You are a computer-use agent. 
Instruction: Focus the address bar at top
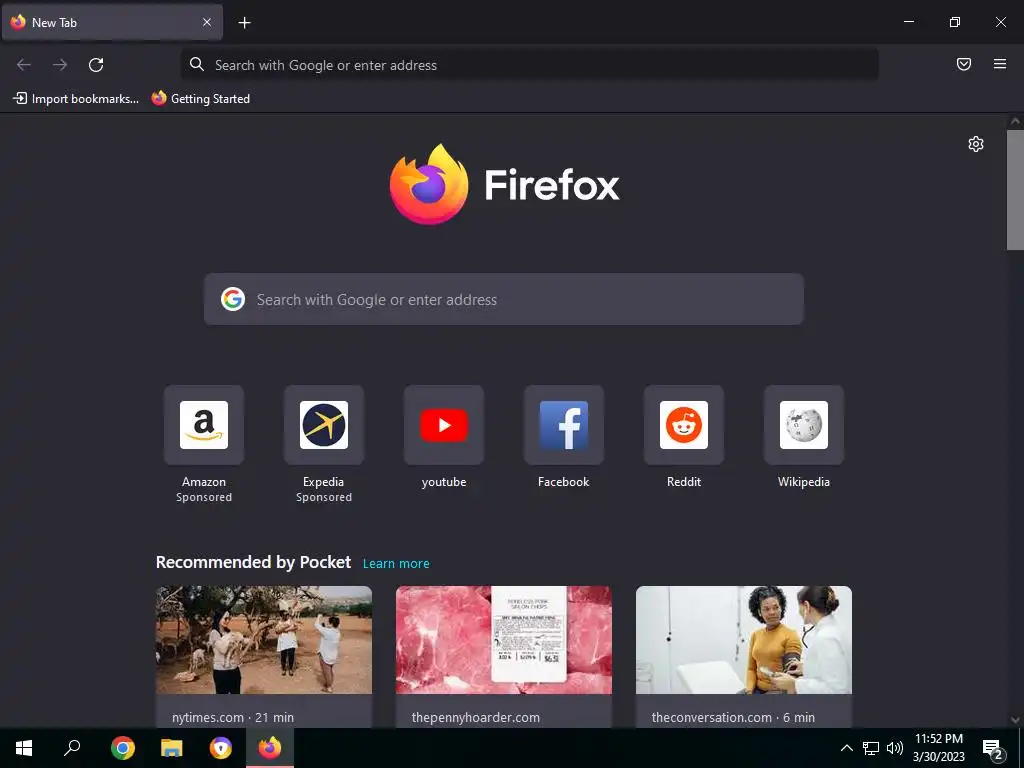pos(530,65)
